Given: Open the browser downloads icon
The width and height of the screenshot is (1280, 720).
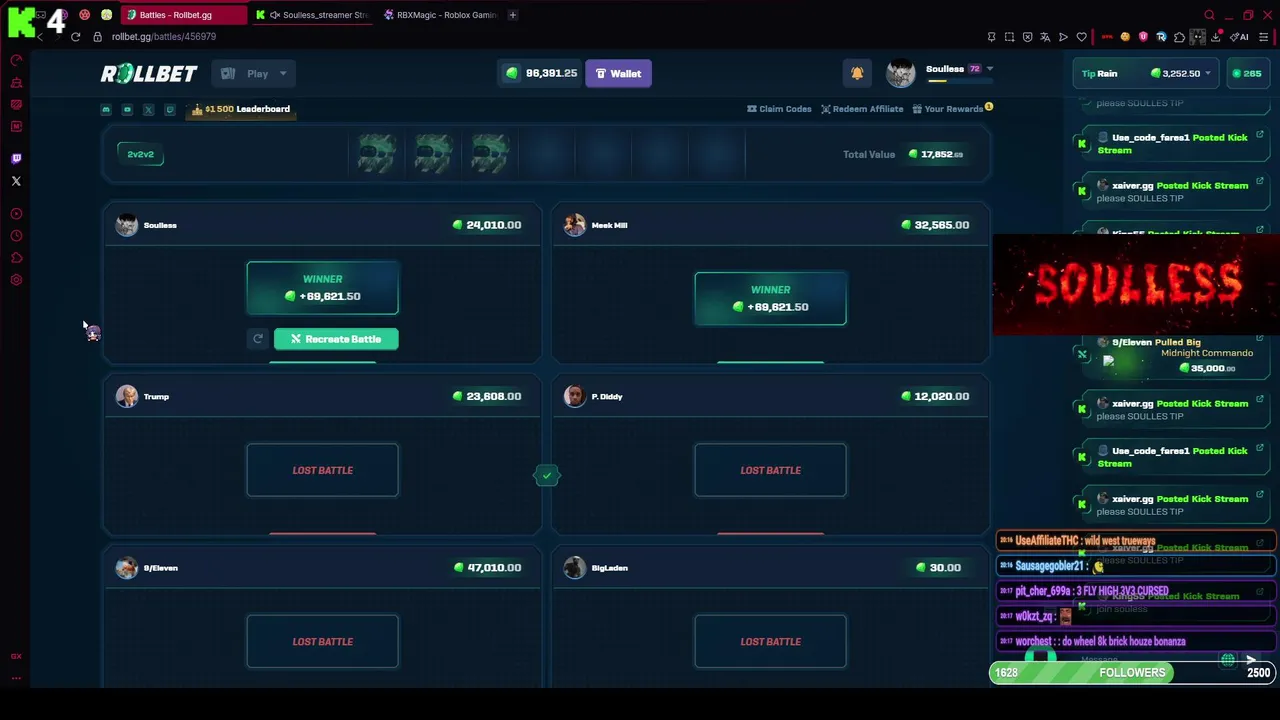Looking at the screenshot, I should (x=1215, y=37).
